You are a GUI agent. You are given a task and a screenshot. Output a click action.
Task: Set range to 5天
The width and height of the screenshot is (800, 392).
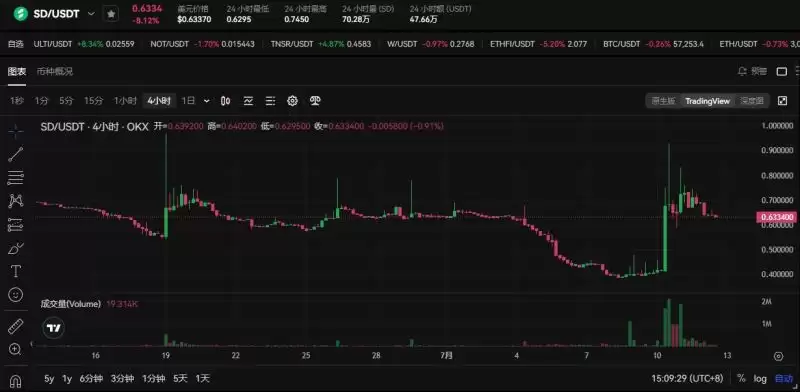coord(180,379)
